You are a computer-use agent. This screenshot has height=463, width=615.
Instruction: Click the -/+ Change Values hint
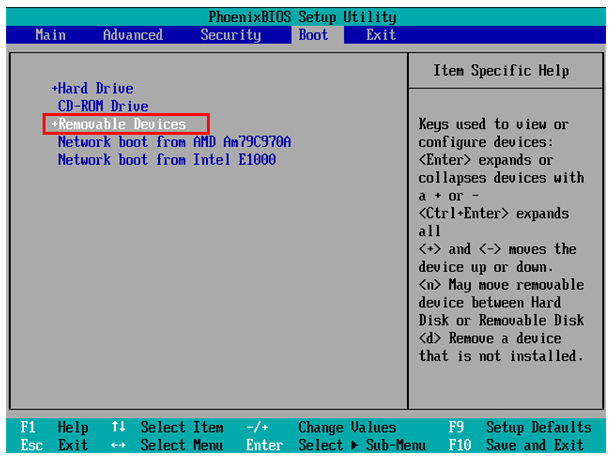321,427
